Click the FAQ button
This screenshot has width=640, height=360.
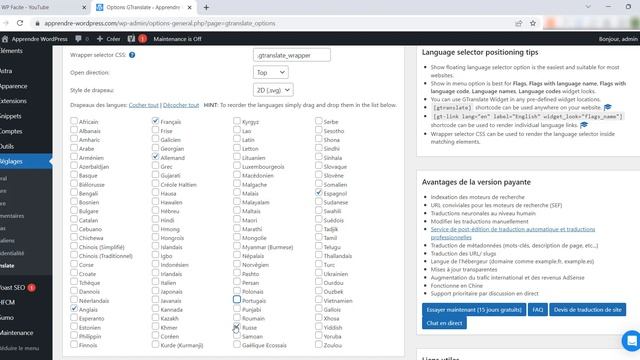tap(538, 309)
